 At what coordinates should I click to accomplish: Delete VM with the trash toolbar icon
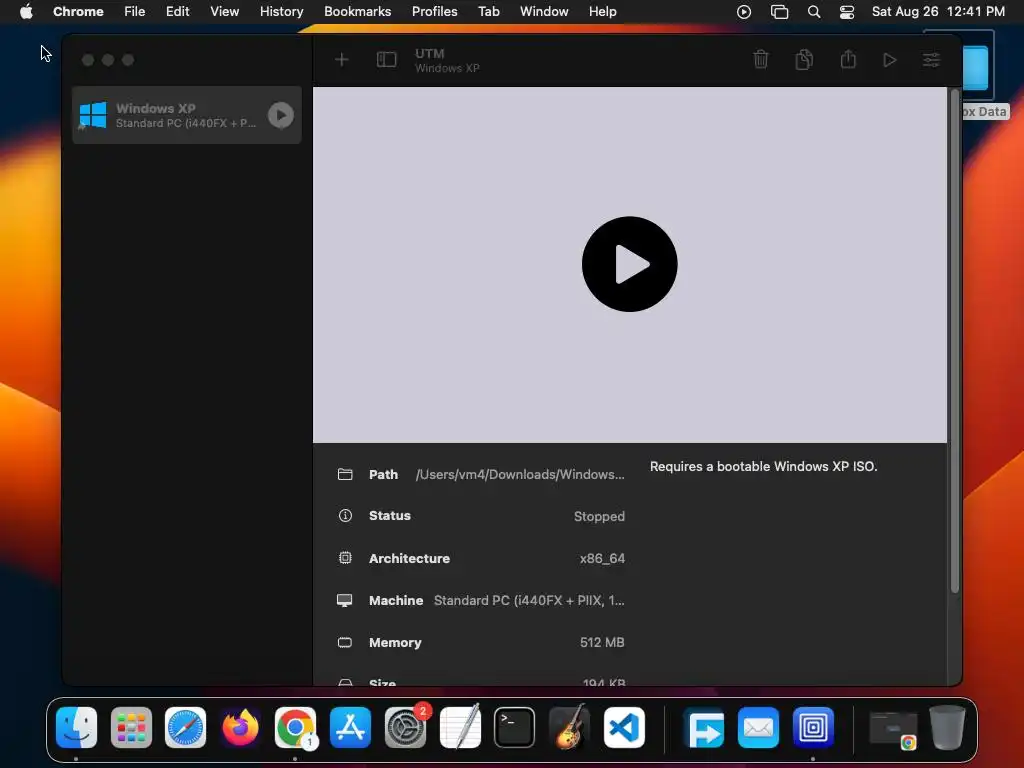pyautogui.click(x=761, y=59)
